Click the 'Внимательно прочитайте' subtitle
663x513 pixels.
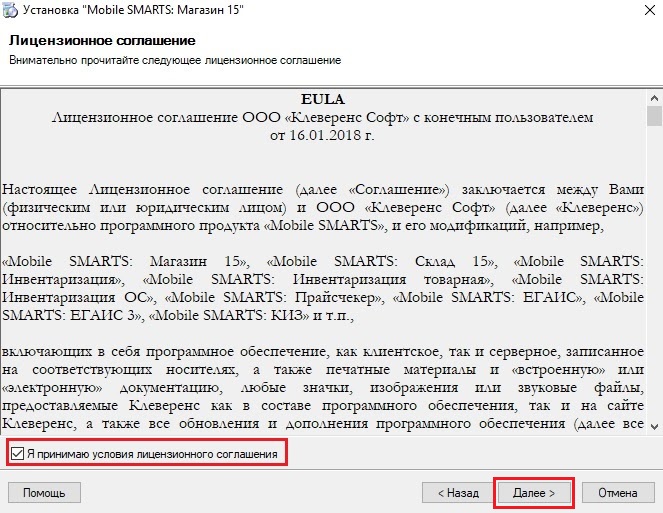[175, 60]
